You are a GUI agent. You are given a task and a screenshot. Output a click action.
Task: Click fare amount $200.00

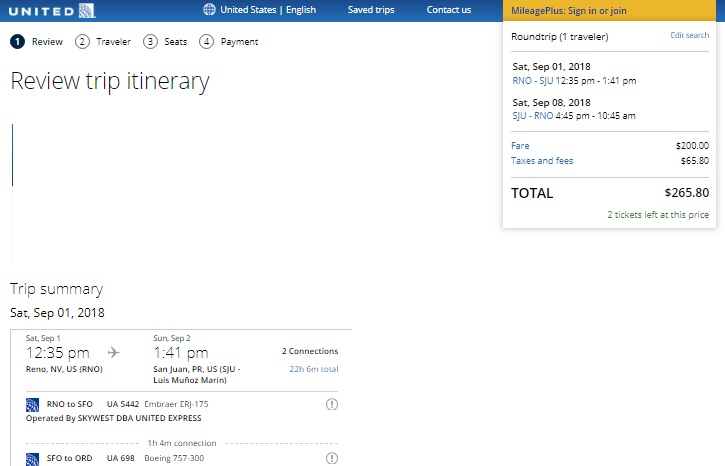coord(692,146)
